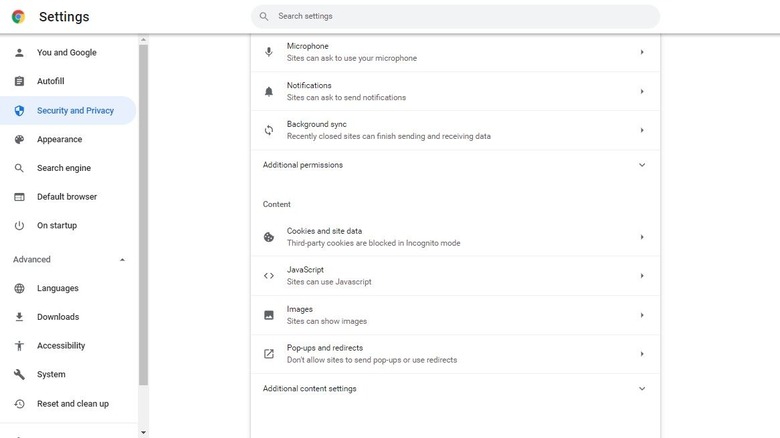Screen dimensions: 780x438
Task: Click the Notifications bell icon
Action: point(268,92)
